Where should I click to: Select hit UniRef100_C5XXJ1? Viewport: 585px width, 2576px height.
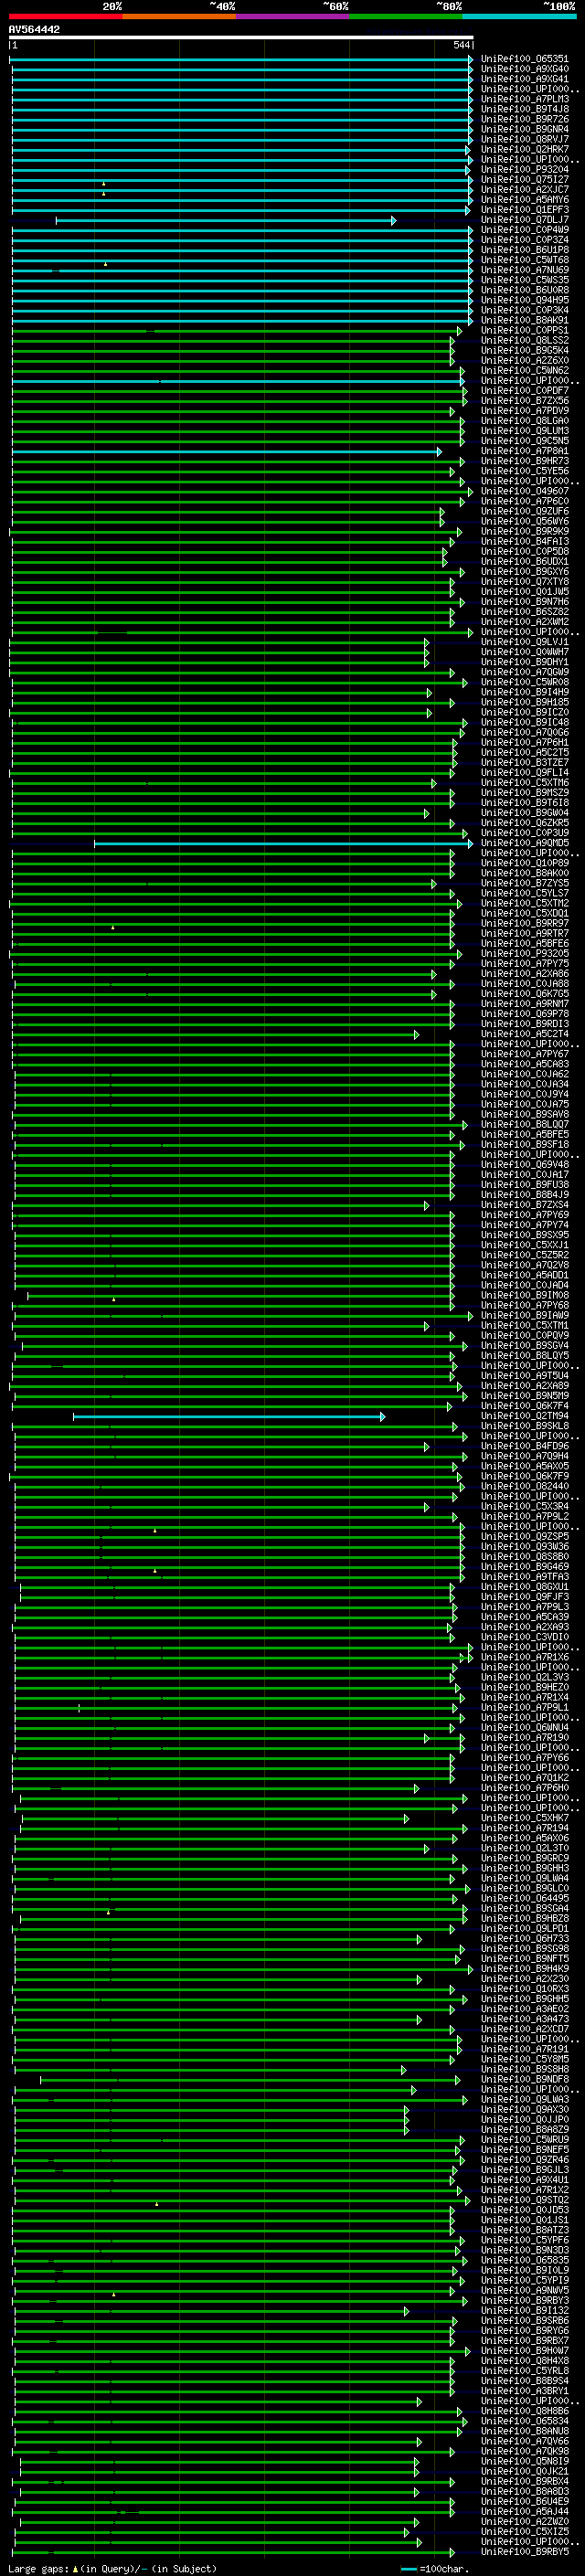point(524,1245)
